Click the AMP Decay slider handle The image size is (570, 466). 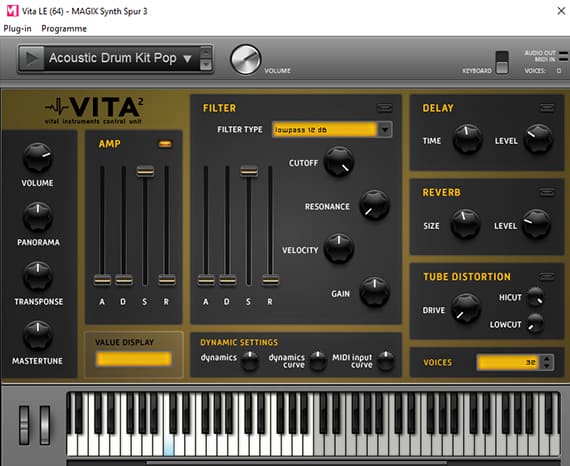click(x=124, y=280)
